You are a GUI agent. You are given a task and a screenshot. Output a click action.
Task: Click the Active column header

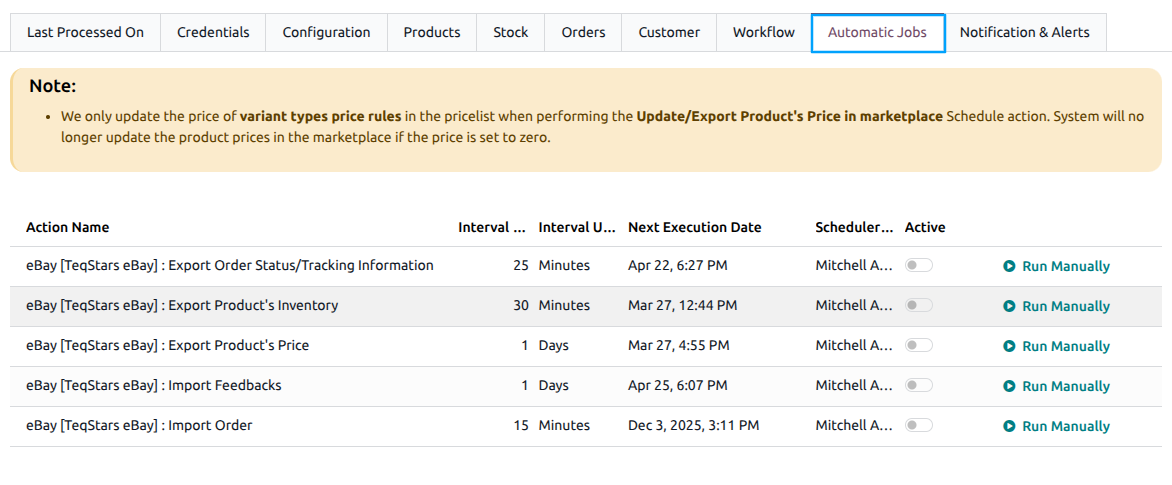pyautogui.click(x=925, y=227)
